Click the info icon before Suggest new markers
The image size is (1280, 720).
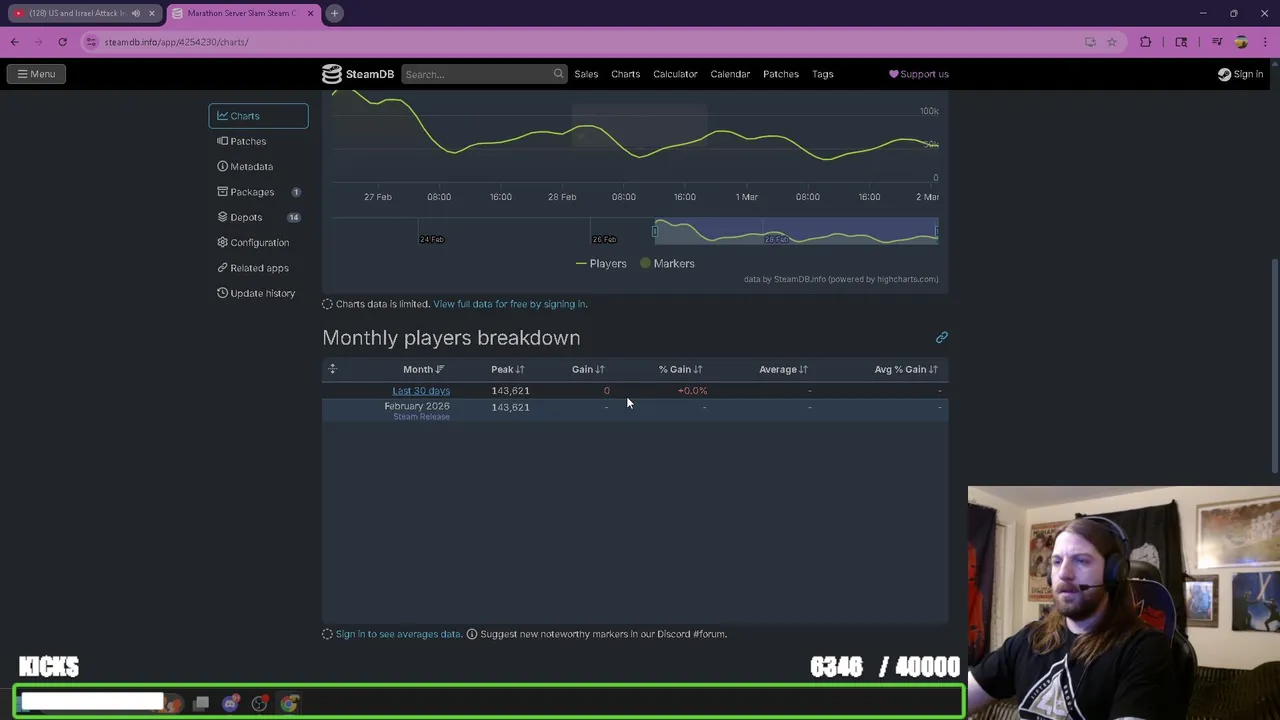(472, 634)
